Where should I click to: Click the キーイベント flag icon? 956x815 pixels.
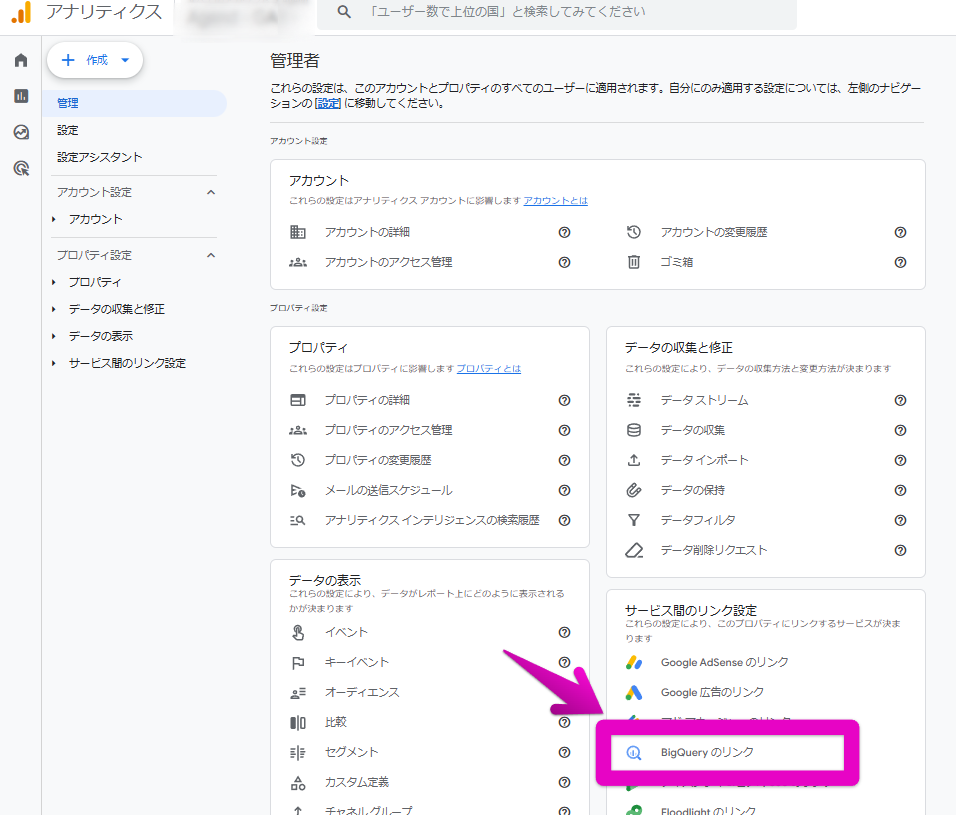point(298,663)
